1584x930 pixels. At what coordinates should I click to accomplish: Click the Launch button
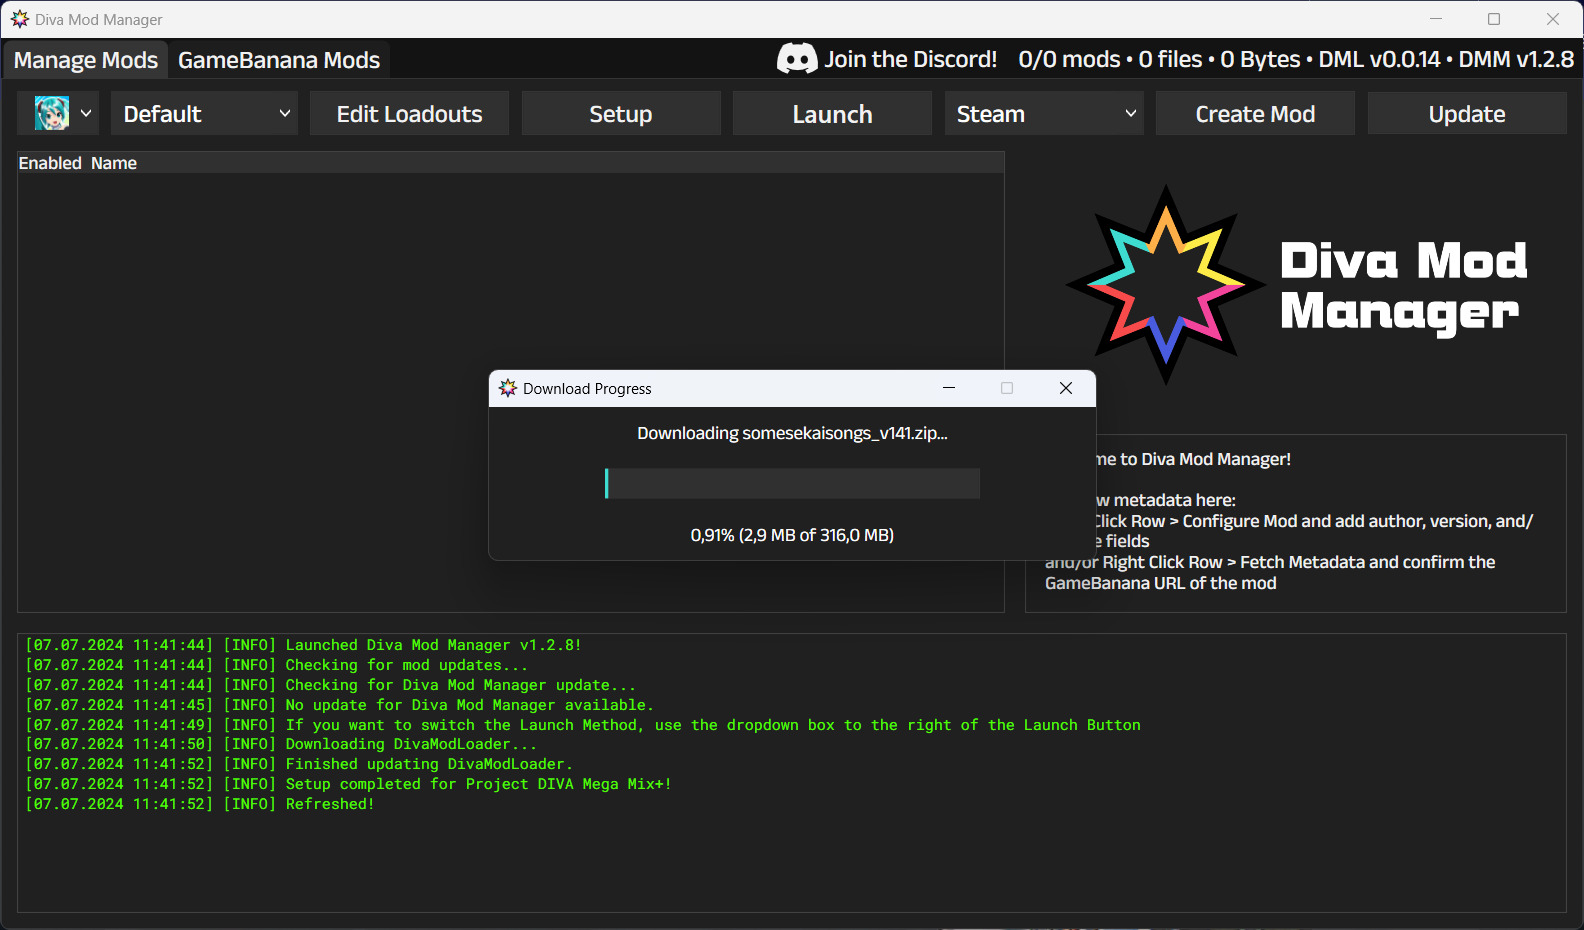[832, 114]
